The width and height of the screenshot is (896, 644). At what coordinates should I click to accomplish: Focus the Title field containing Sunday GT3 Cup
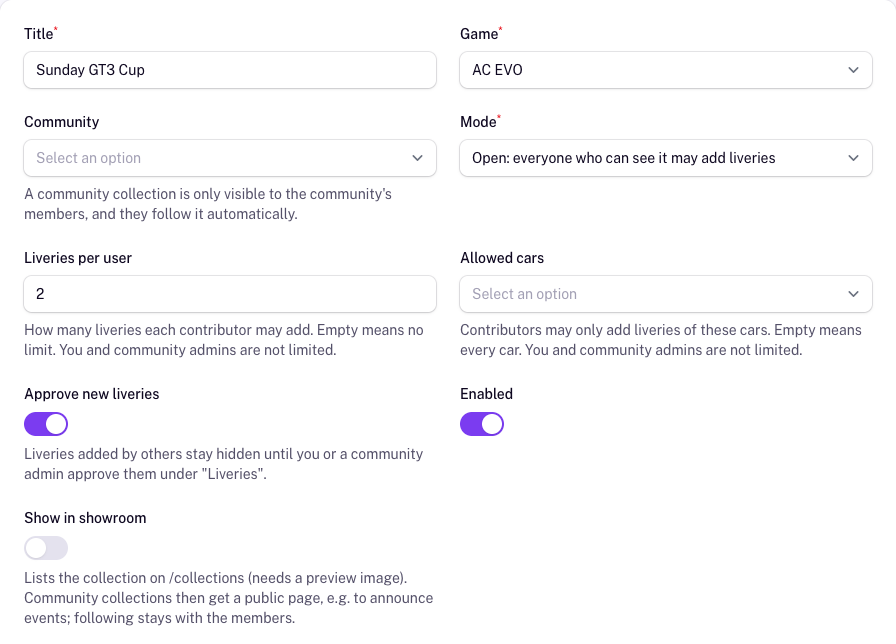click(x=230, y=70)
